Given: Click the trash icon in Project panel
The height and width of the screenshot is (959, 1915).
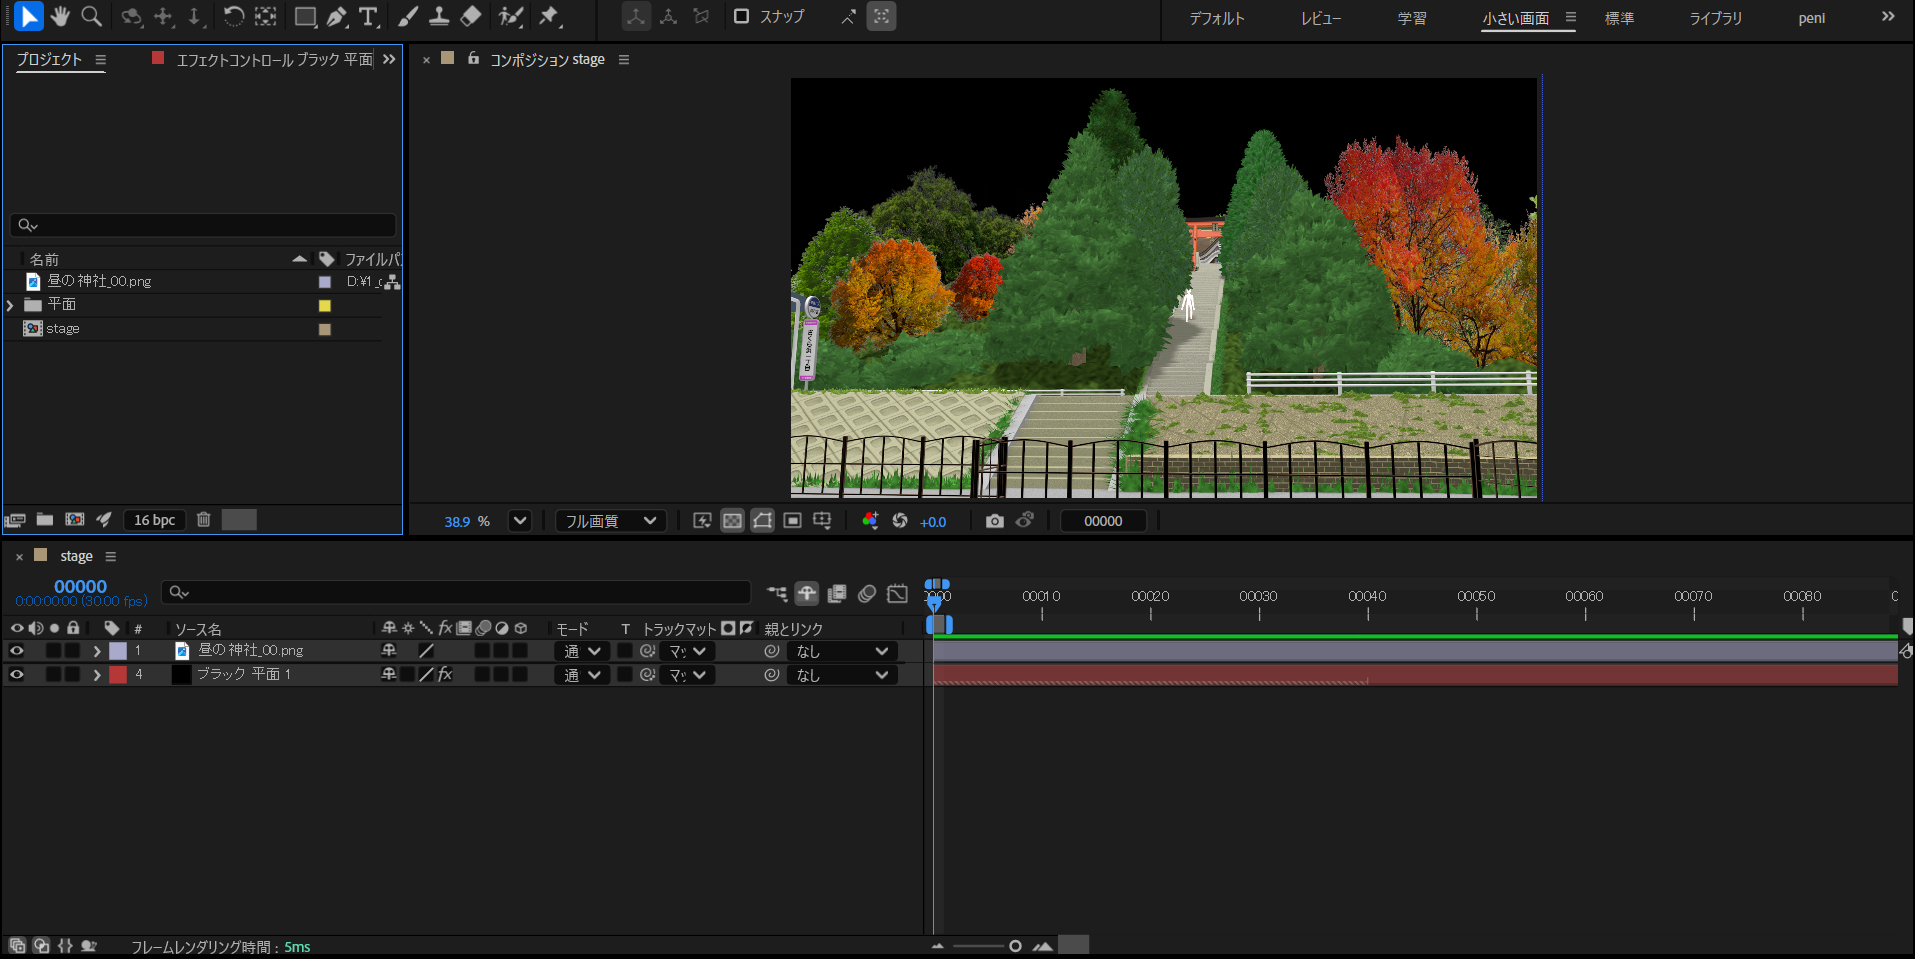Looking at the screenshot, I should (203, 520).
